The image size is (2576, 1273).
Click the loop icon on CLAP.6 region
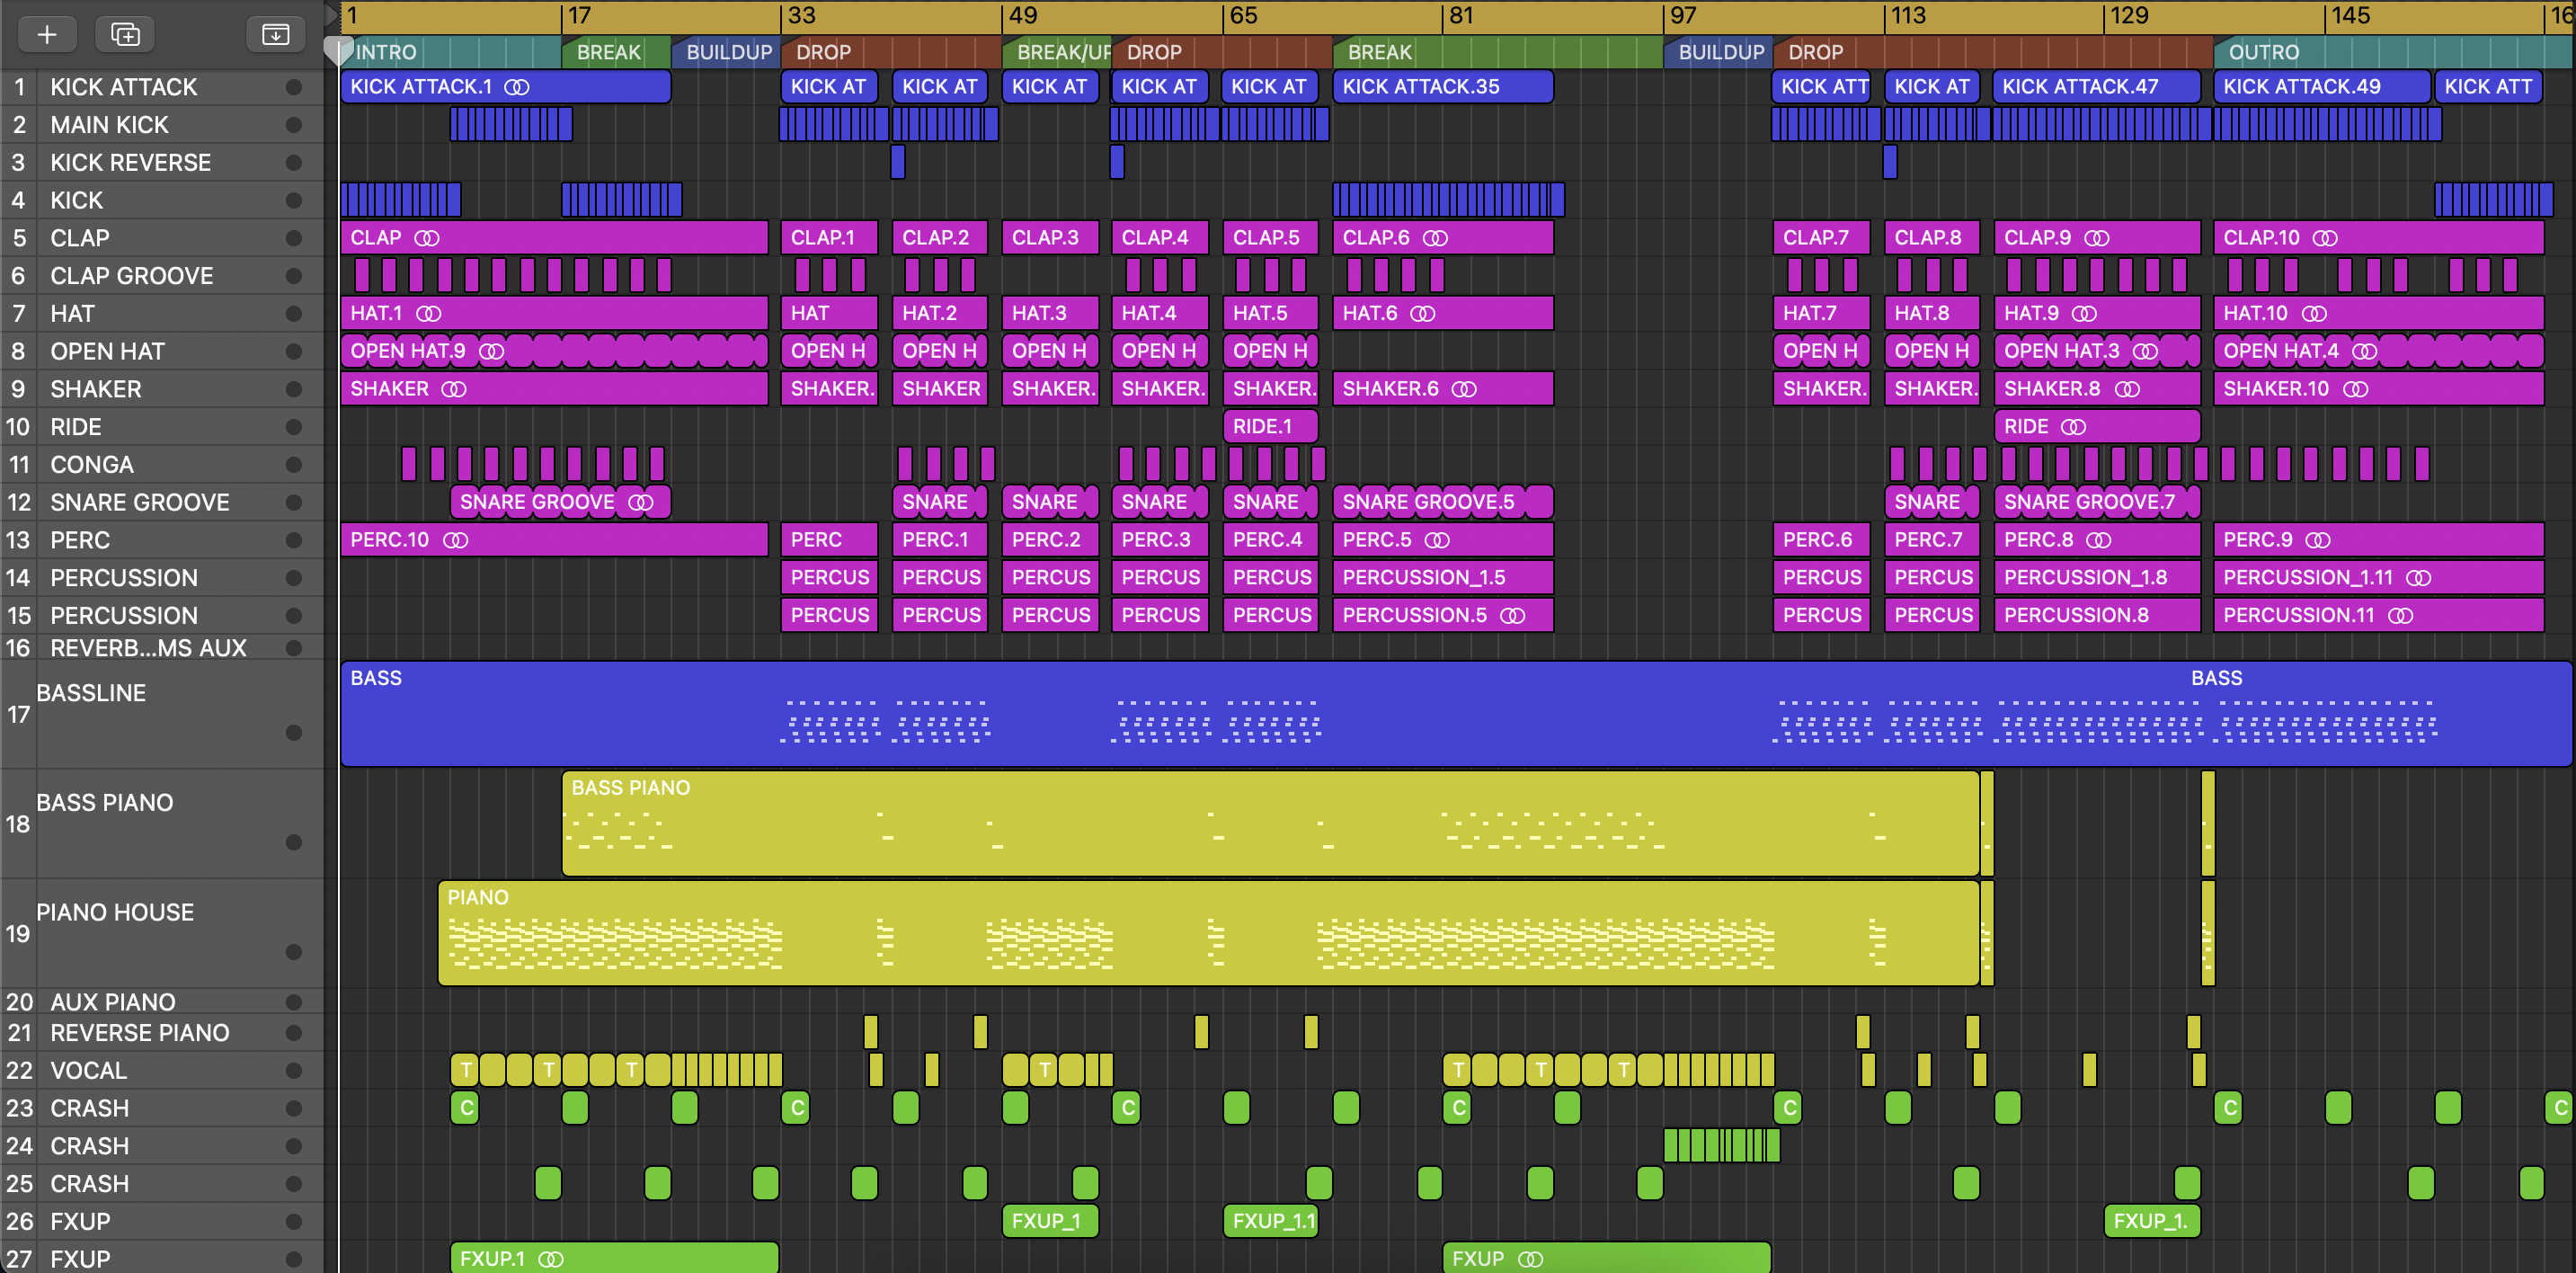coord(1435,238)
